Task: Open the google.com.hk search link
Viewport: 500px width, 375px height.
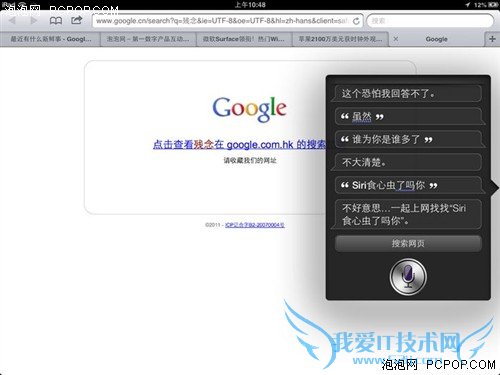Action: (239, 144)
